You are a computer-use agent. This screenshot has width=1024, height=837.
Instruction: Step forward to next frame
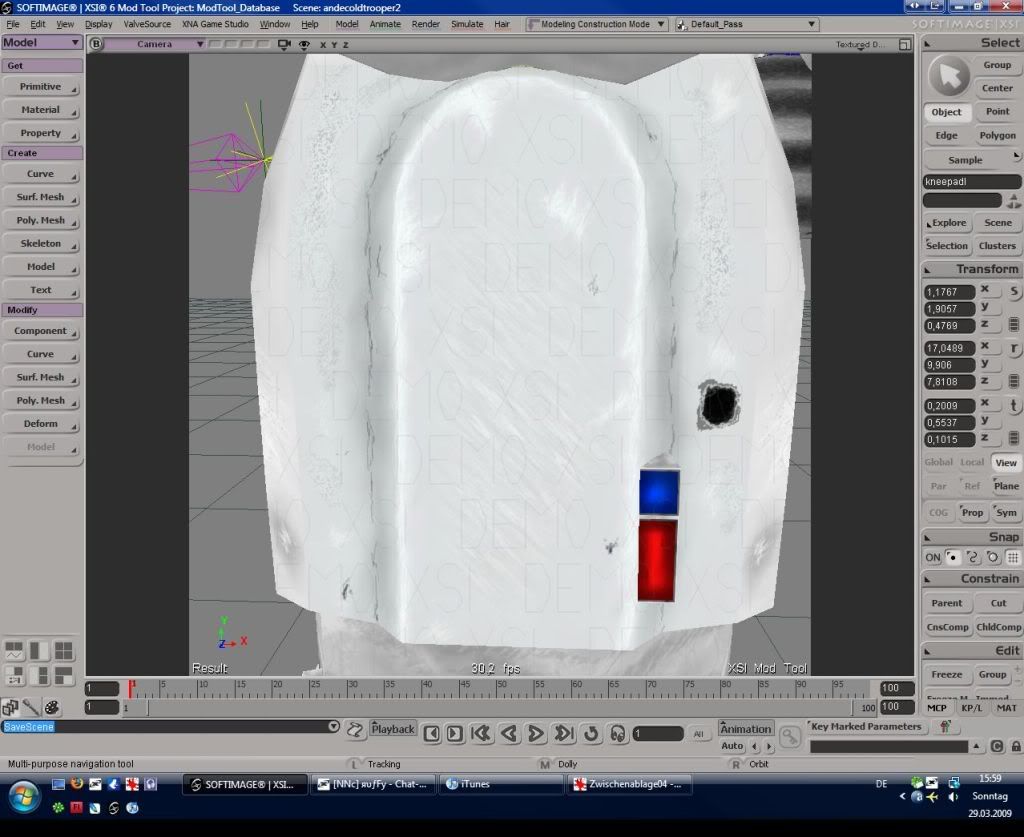click(455, 734)
